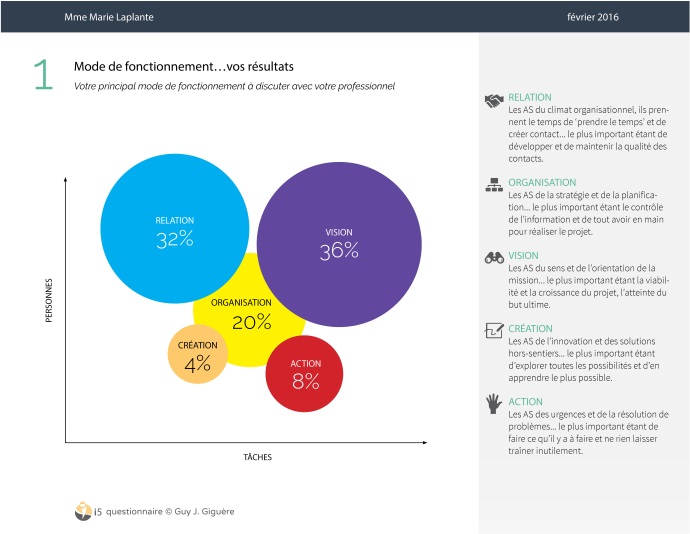Click the pencil-edit icon beside CRÉATION
This screenshot has height=534, width=690.
pos(494,330)
